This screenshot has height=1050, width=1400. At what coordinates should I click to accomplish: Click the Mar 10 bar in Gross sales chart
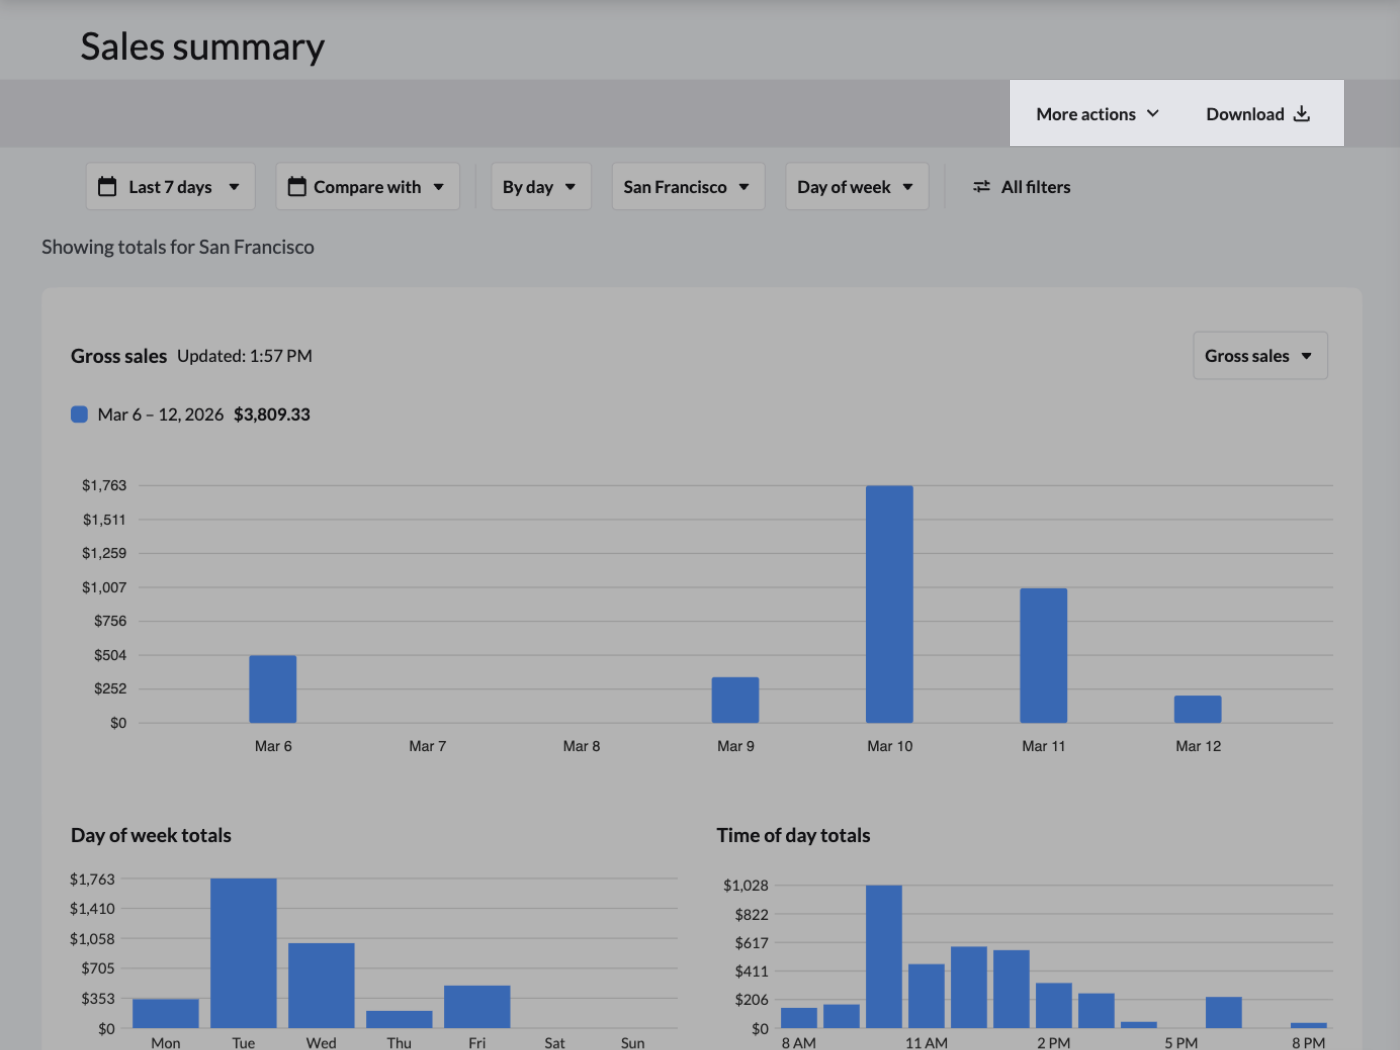click(x=889, y=604)
